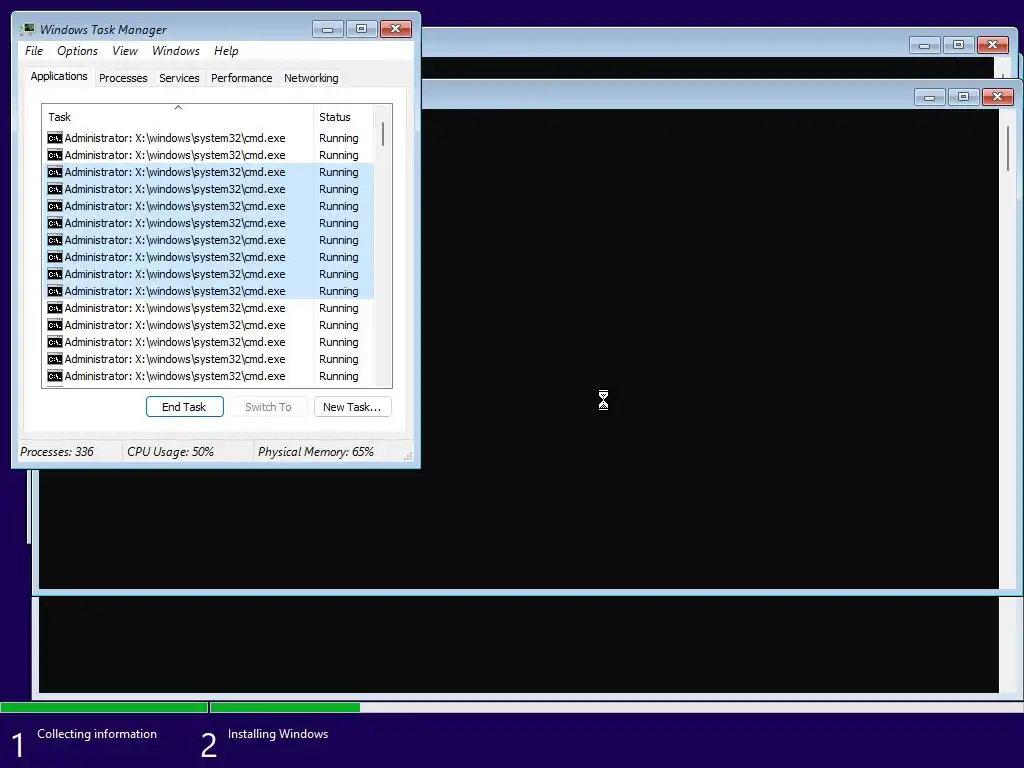Click the Collecting information step label

(97, 734)
